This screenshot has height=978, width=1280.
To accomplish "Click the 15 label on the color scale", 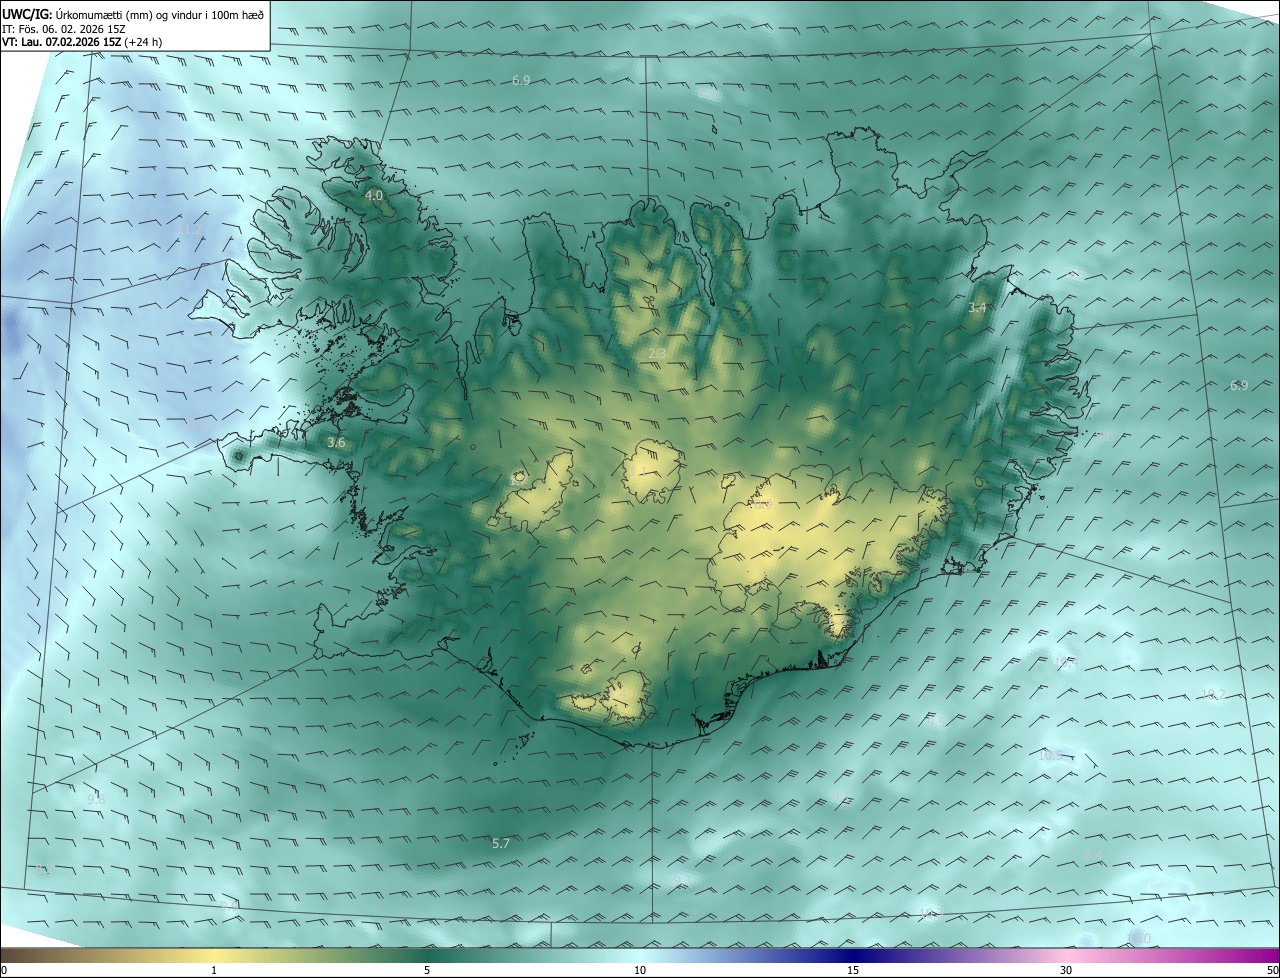I will click(x=853, y=970).
